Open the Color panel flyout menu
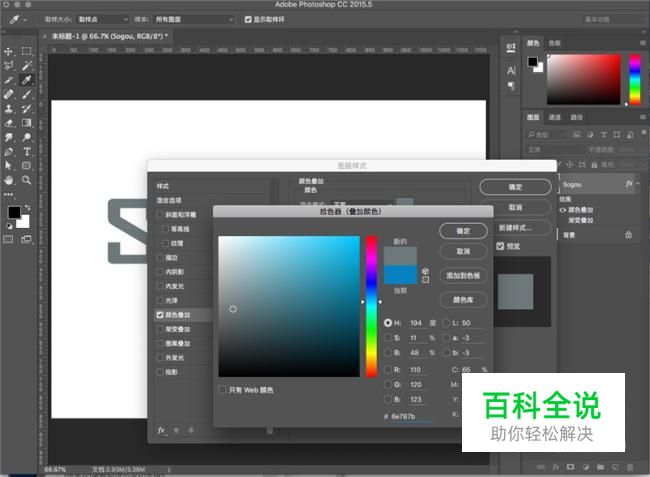Image resolution: width=650 pixels, height=477 pixels. [643, 43]
